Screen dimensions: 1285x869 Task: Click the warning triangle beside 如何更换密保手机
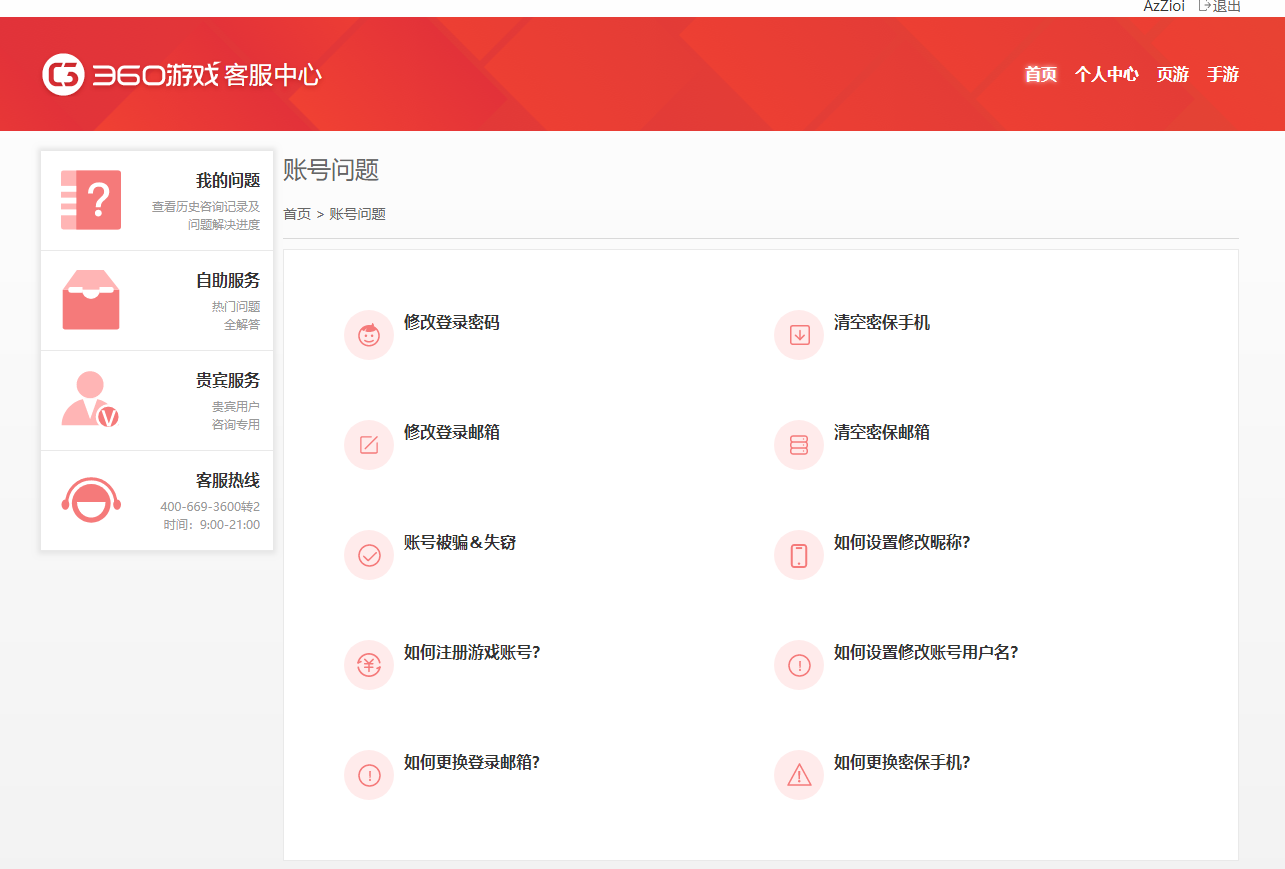point(798,774)
